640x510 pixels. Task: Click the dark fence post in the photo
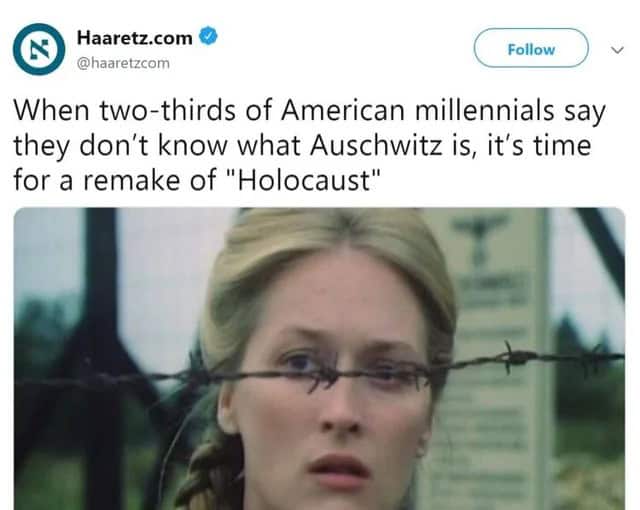(102, 359)
